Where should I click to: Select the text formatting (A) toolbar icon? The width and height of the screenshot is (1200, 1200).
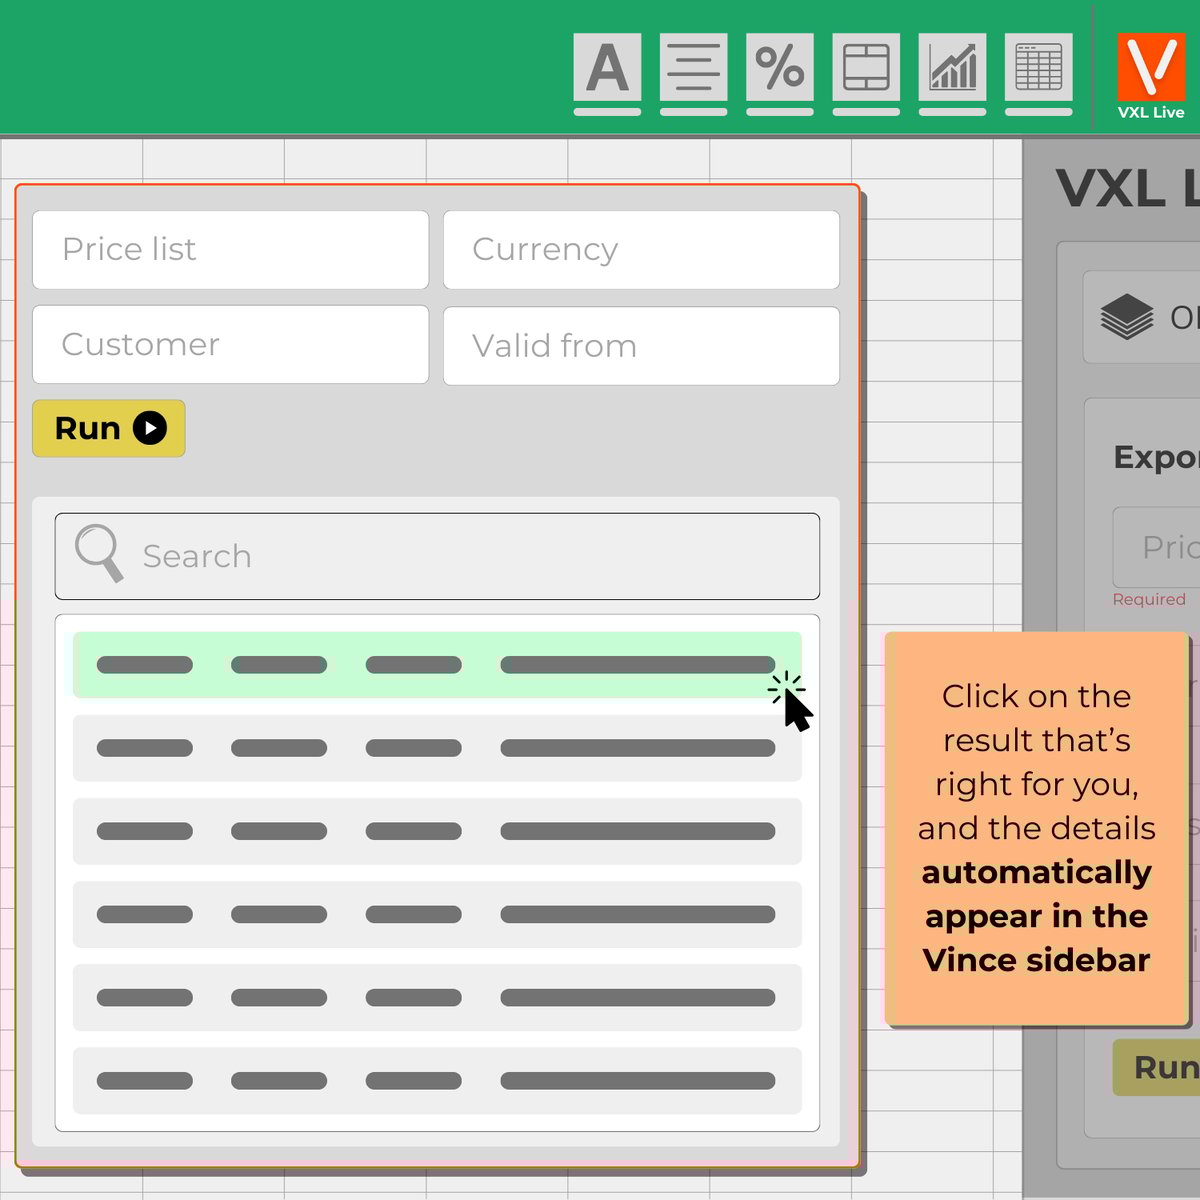coord(606,67)
